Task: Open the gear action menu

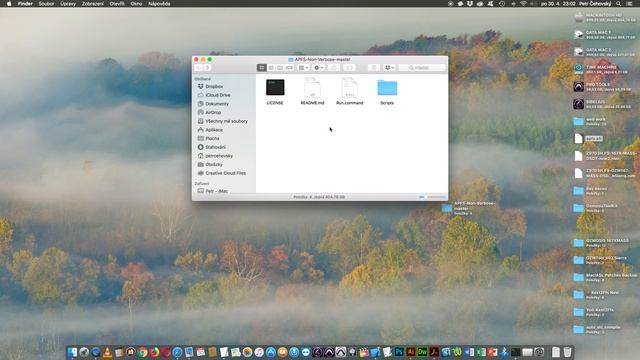Action: 319,68
